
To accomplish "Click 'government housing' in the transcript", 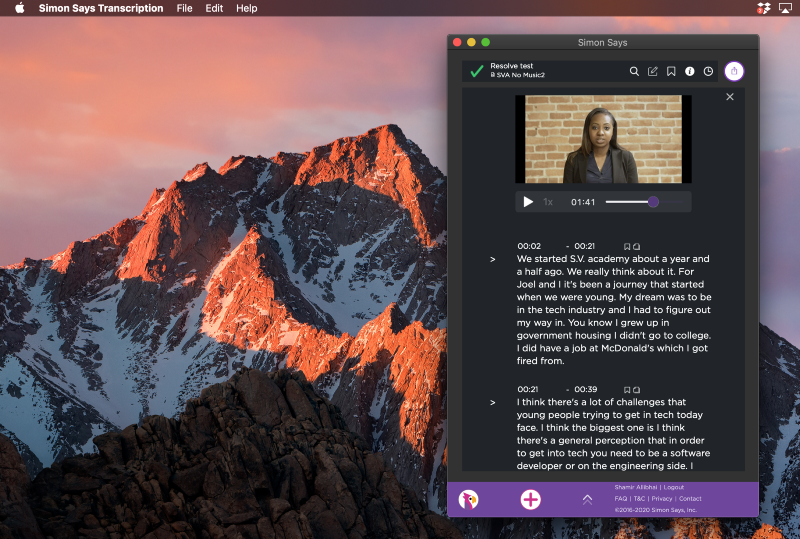I will [x=564, y=335].
